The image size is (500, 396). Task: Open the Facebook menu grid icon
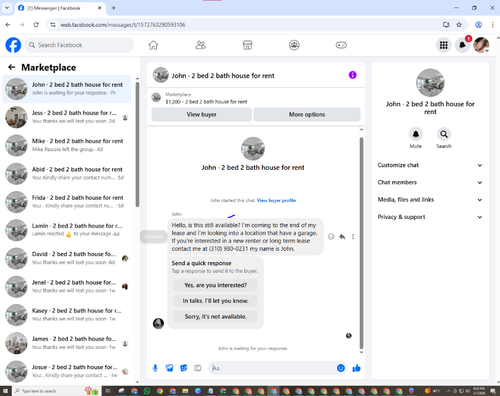click(444, 45)
